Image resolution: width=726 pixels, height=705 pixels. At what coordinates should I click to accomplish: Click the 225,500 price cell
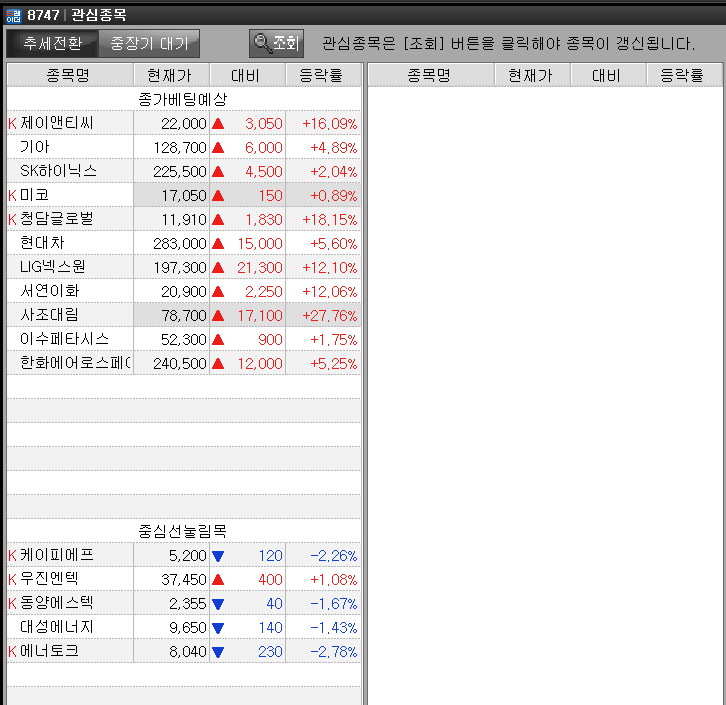pos(171,171)
